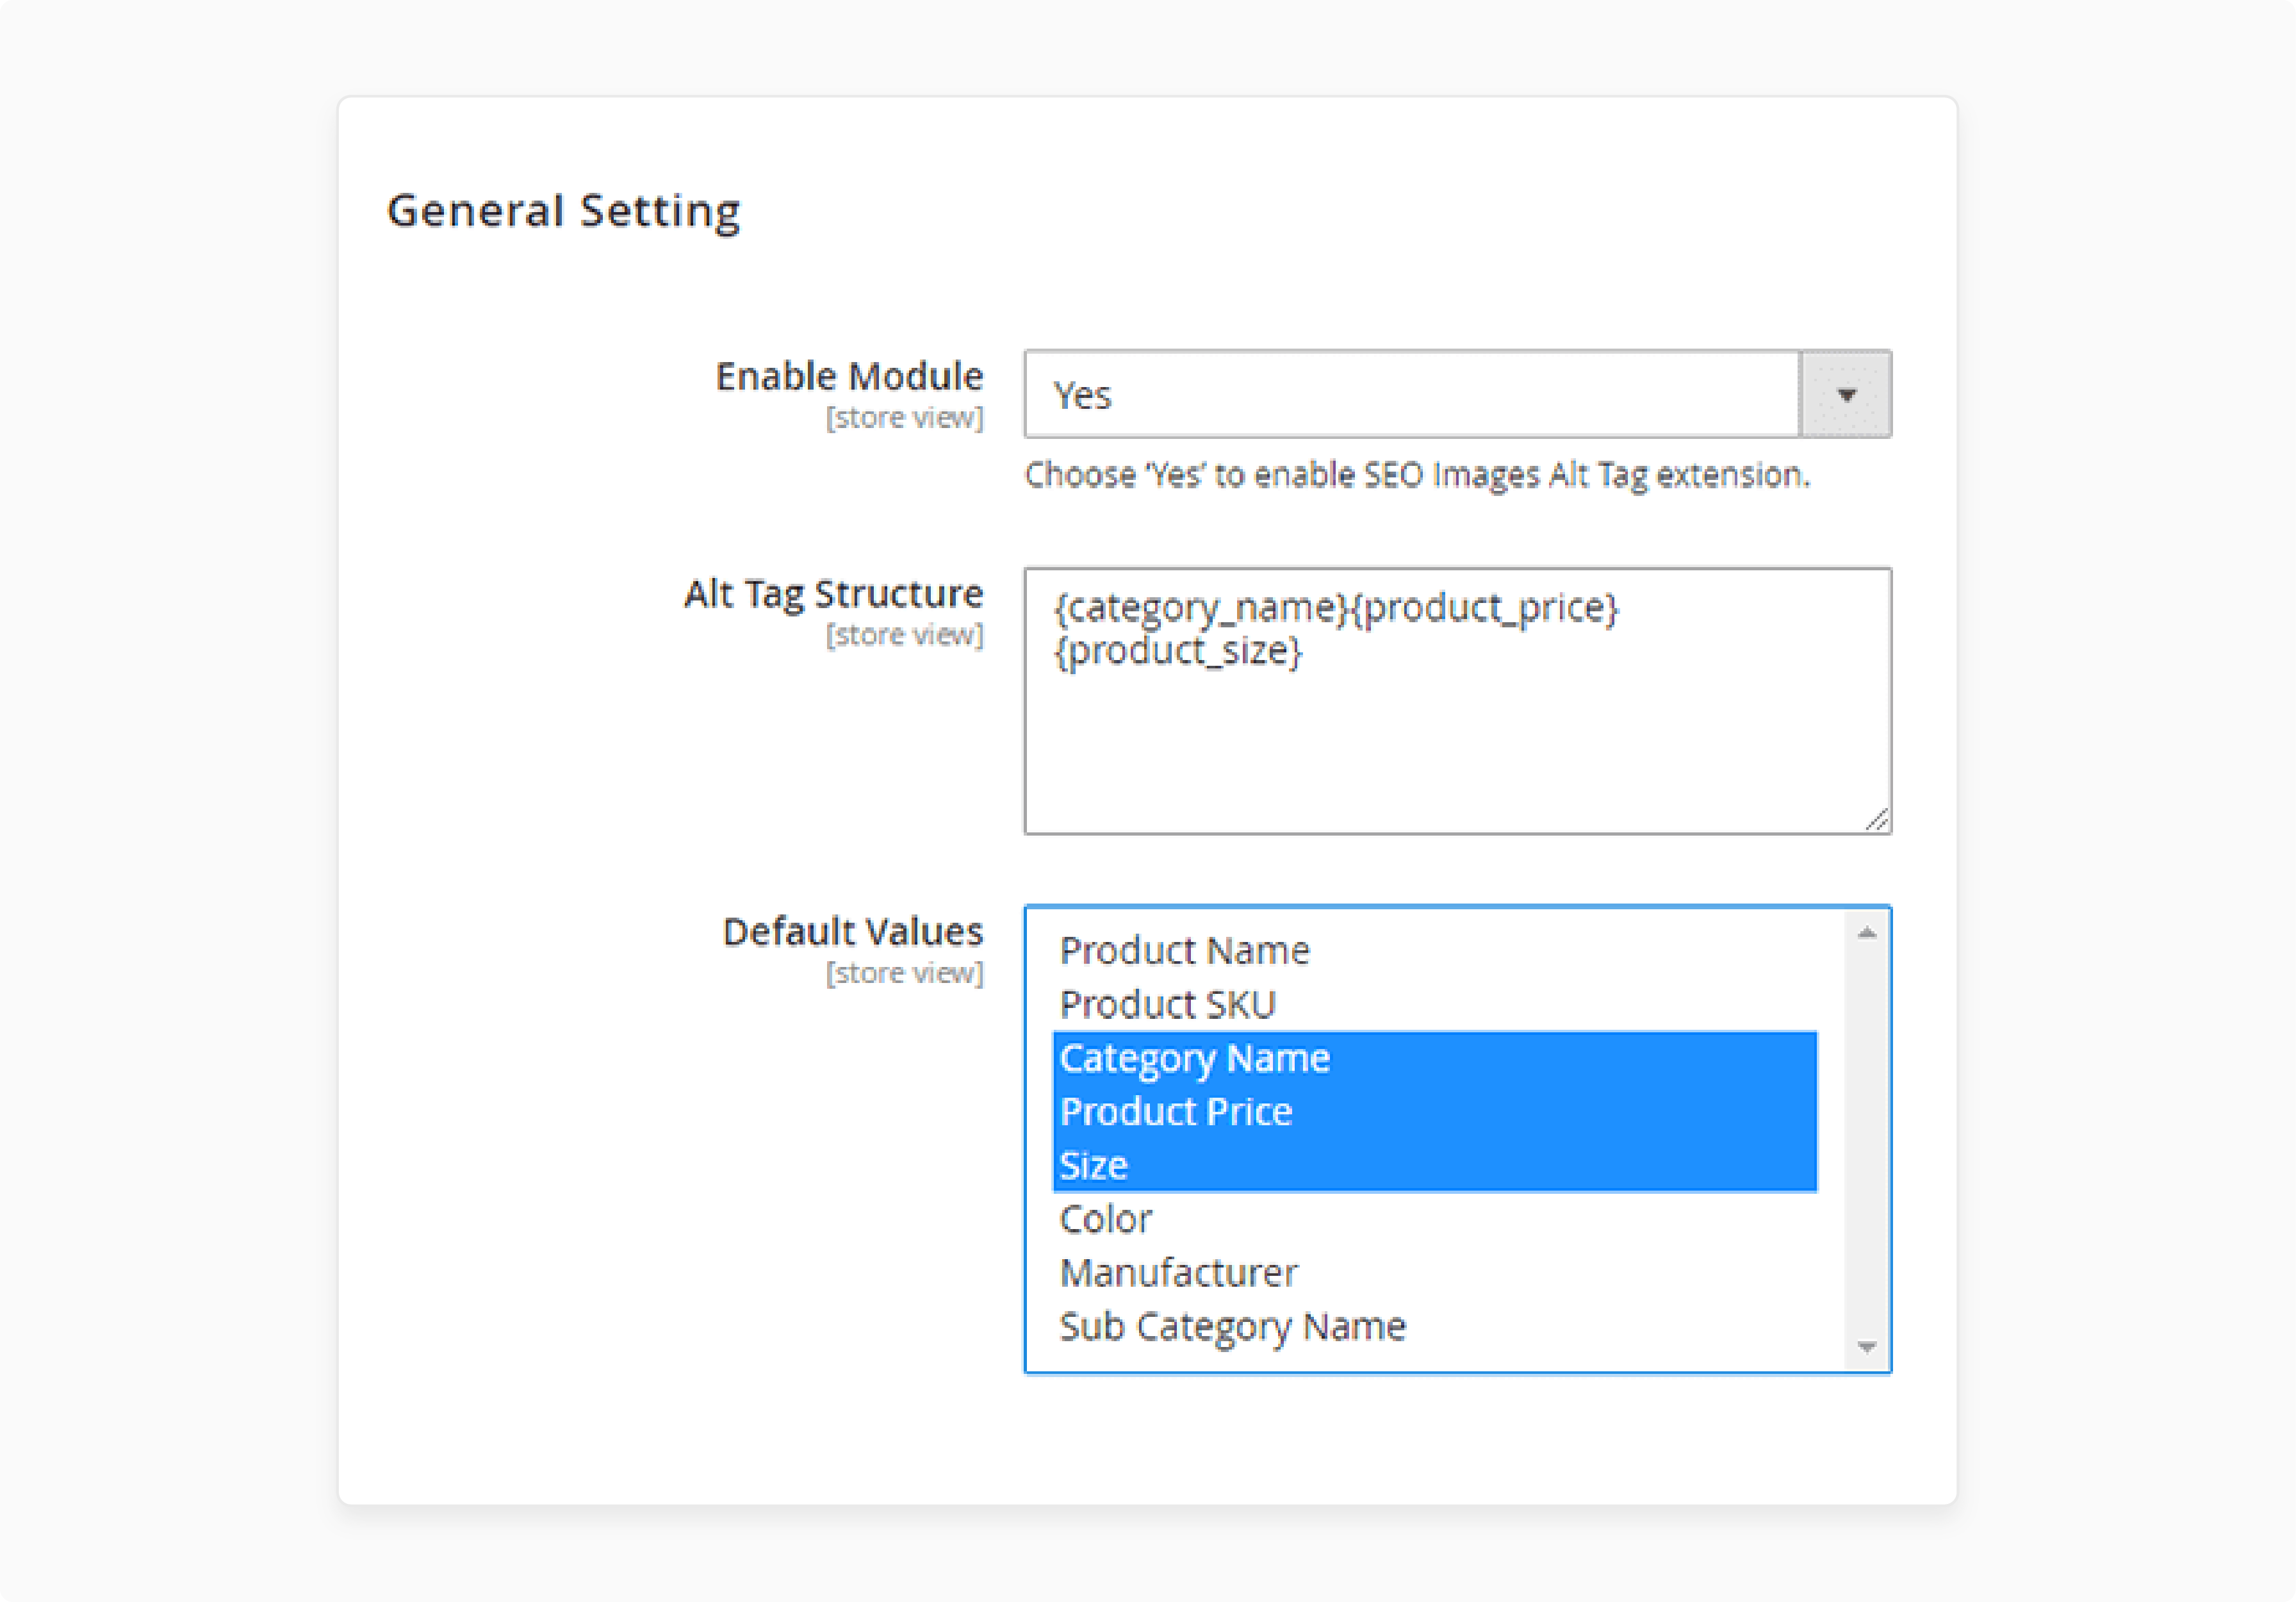Select Product SKU in Default Values
The width and height of the screenshot is (2296, 1602).
click(x=1435, y=1004)
